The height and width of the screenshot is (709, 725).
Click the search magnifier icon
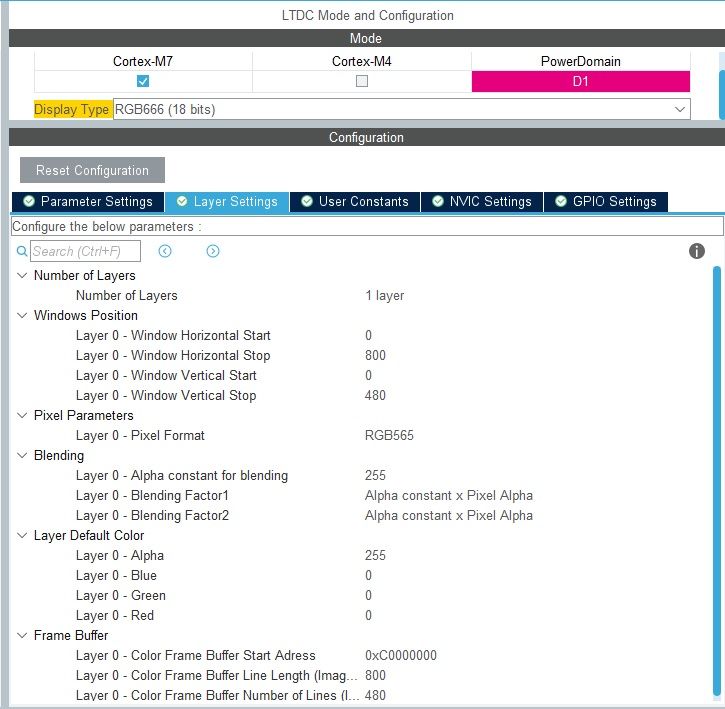pyautogui.click(x=22, y=251)
